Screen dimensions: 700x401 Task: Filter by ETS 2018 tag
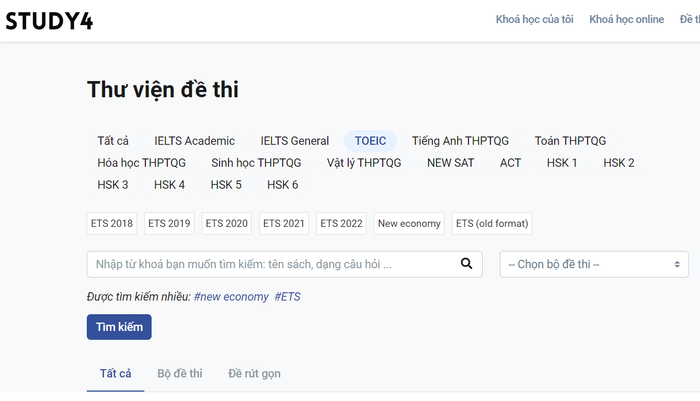click(x=112, y=223)
